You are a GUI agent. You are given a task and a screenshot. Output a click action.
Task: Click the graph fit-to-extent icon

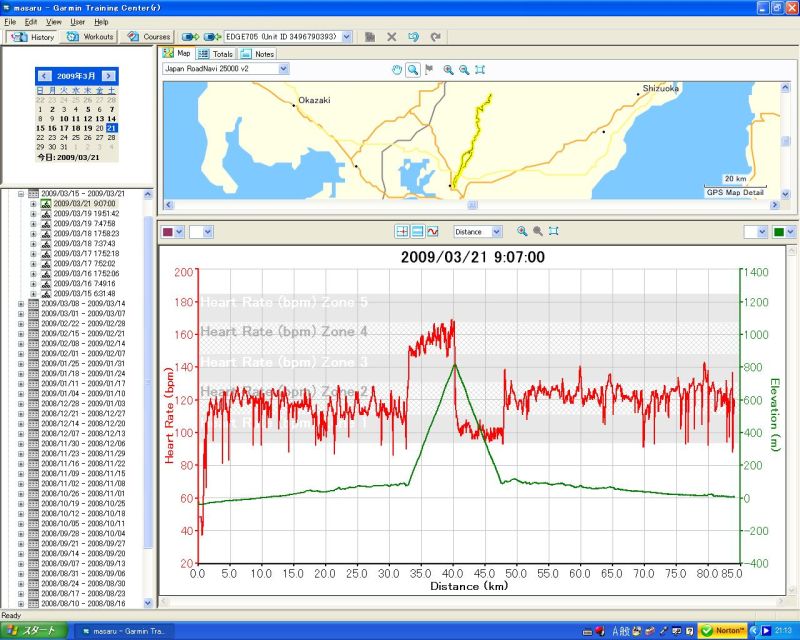click(x=554, y=231)
